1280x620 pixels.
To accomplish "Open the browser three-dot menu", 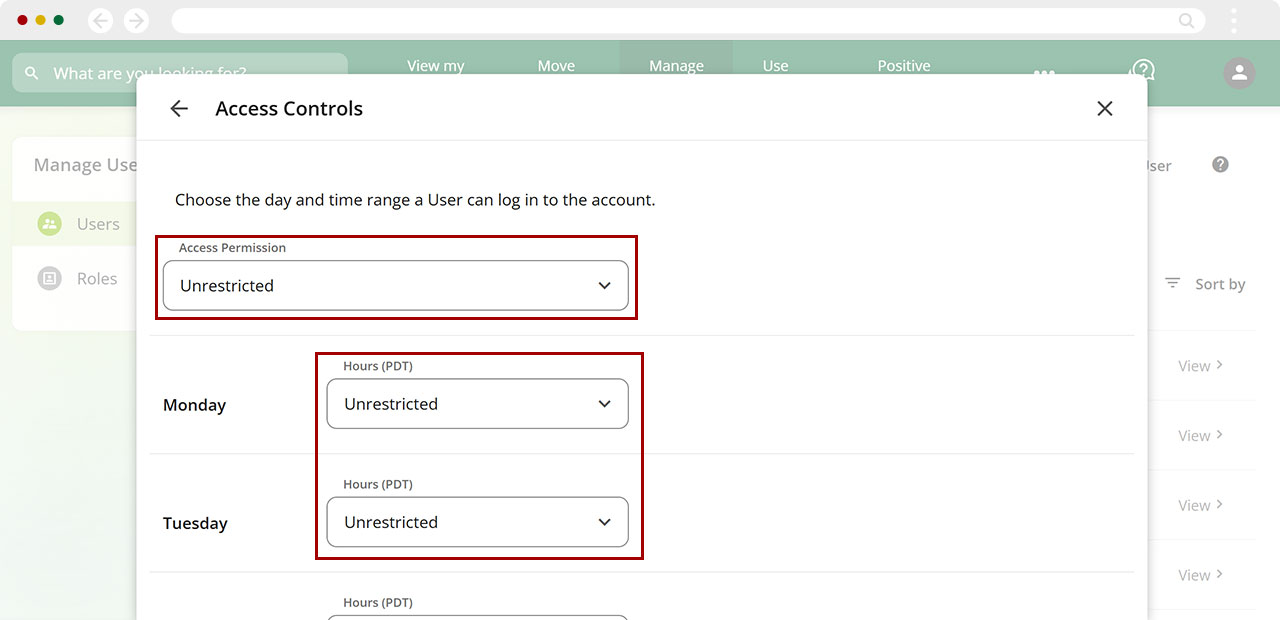I will click(x=1234, y=20).
